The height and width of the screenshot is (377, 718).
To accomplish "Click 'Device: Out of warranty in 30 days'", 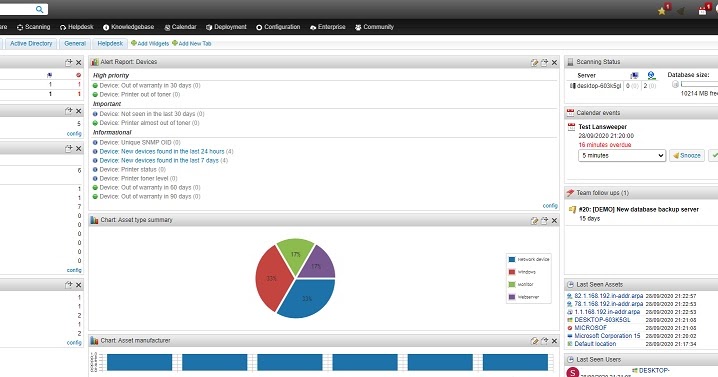I will pyautogui.click(x=145, y=85).
